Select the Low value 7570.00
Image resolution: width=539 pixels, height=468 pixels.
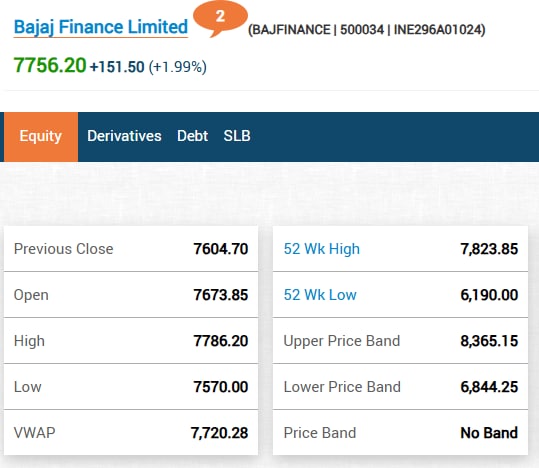coord(221,387)
